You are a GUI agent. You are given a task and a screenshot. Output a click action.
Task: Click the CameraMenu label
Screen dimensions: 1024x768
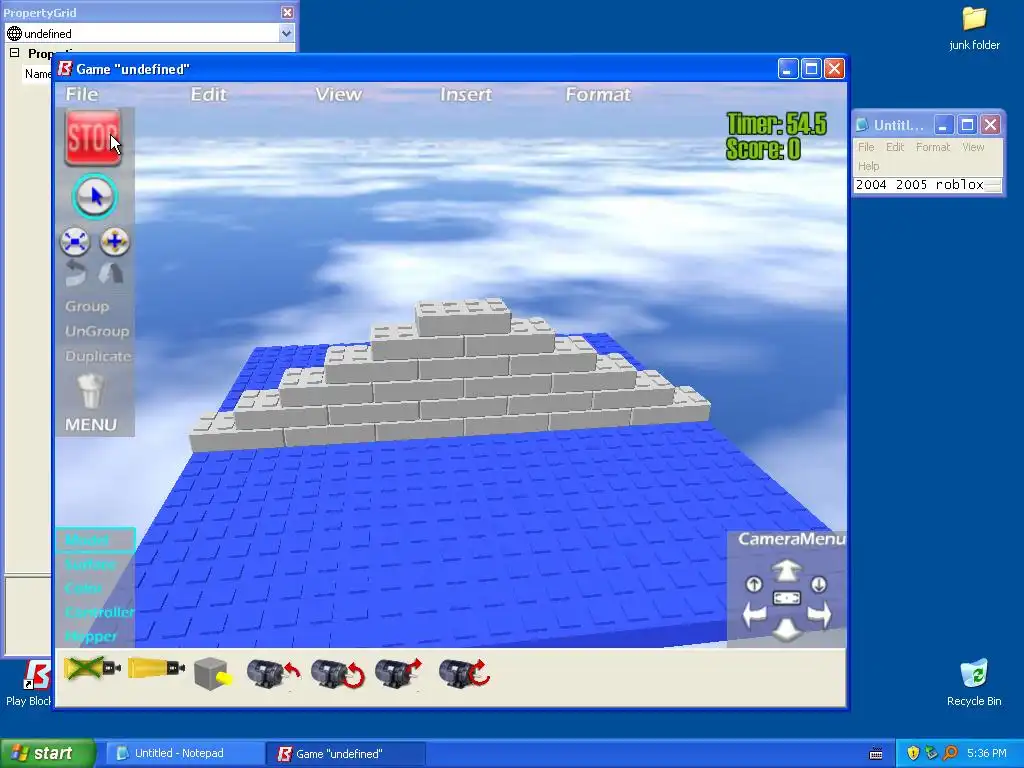[x=791, y=539]
